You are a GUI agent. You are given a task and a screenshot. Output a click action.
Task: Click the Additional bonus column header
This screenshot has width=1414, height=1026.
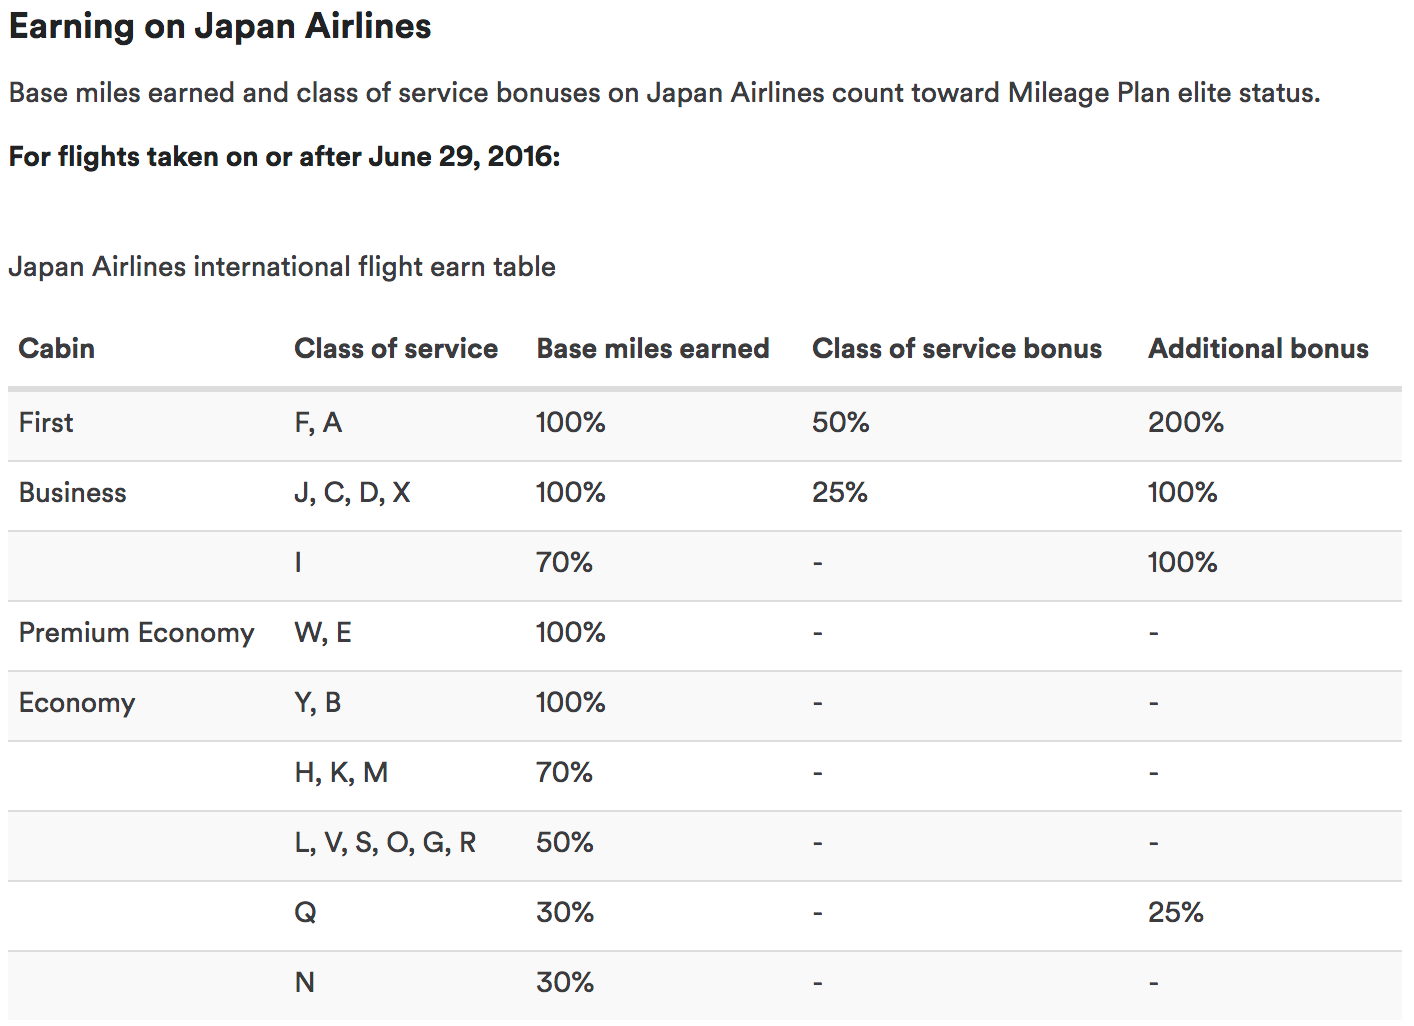point(1258,348)
